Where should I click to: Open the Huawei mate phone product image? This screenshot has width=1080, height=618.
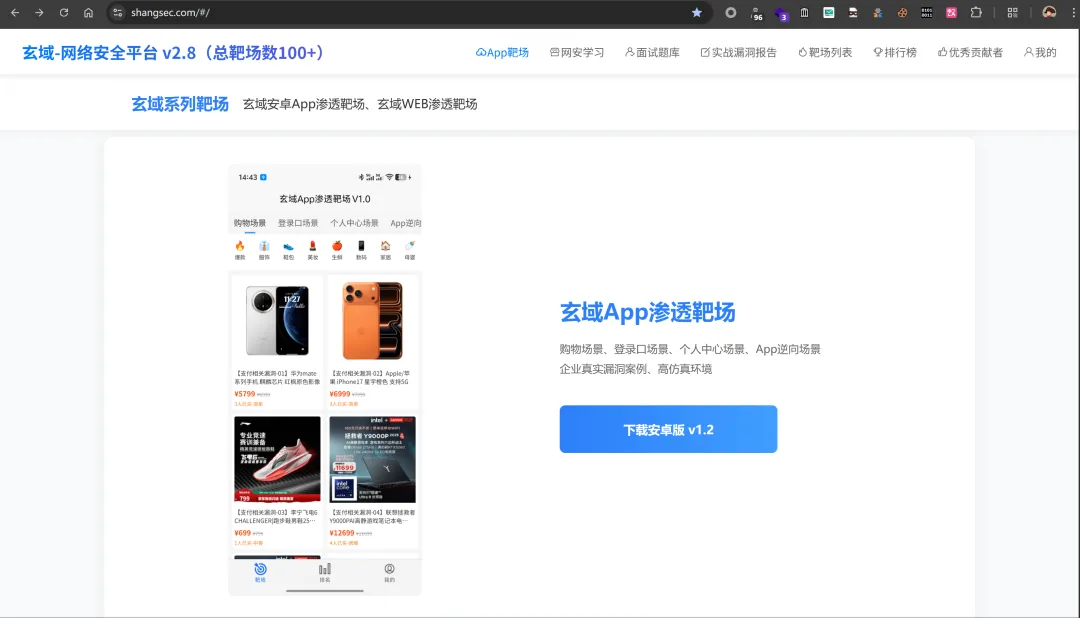point(277,321)
